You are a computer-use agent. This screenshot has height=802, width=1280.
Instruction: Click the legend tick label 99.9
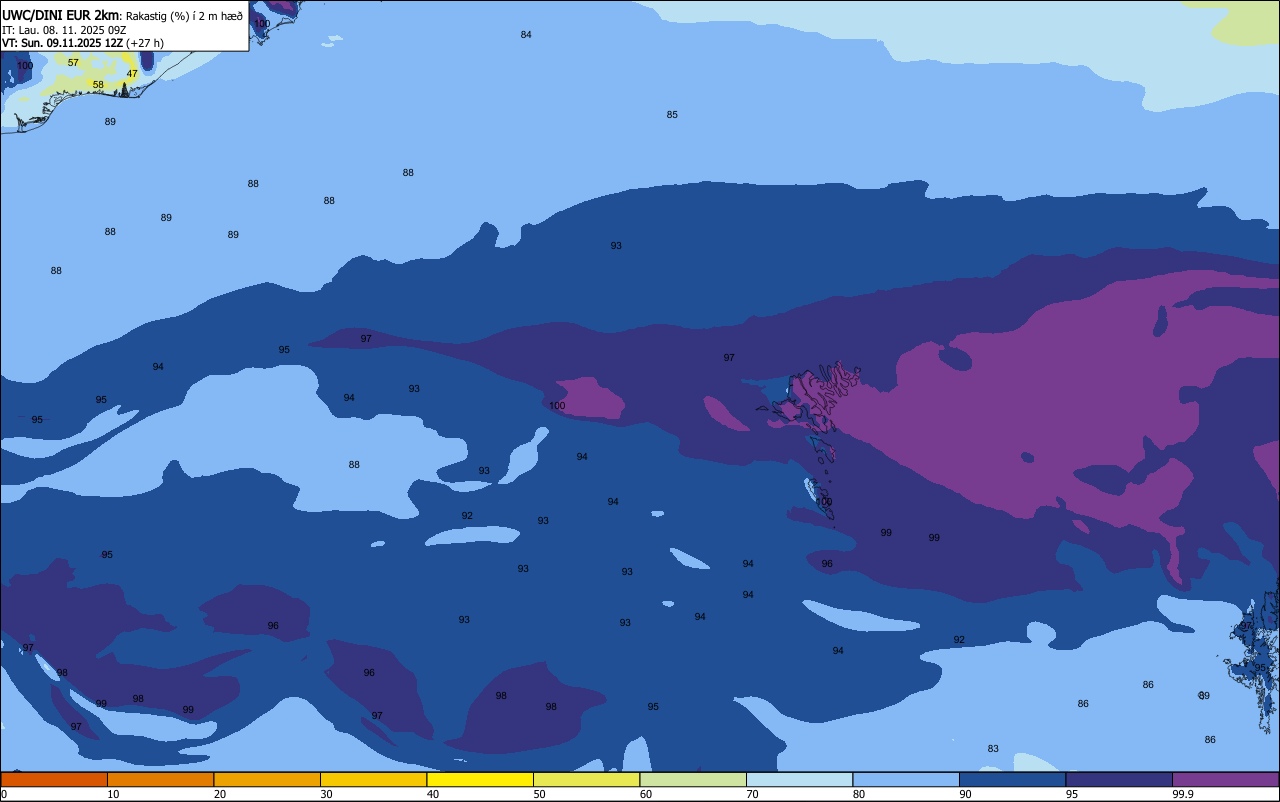(1184, 794)
